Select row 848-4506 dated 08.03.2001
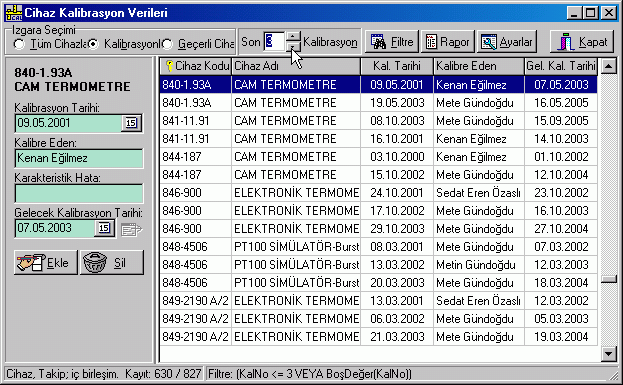 378,247
